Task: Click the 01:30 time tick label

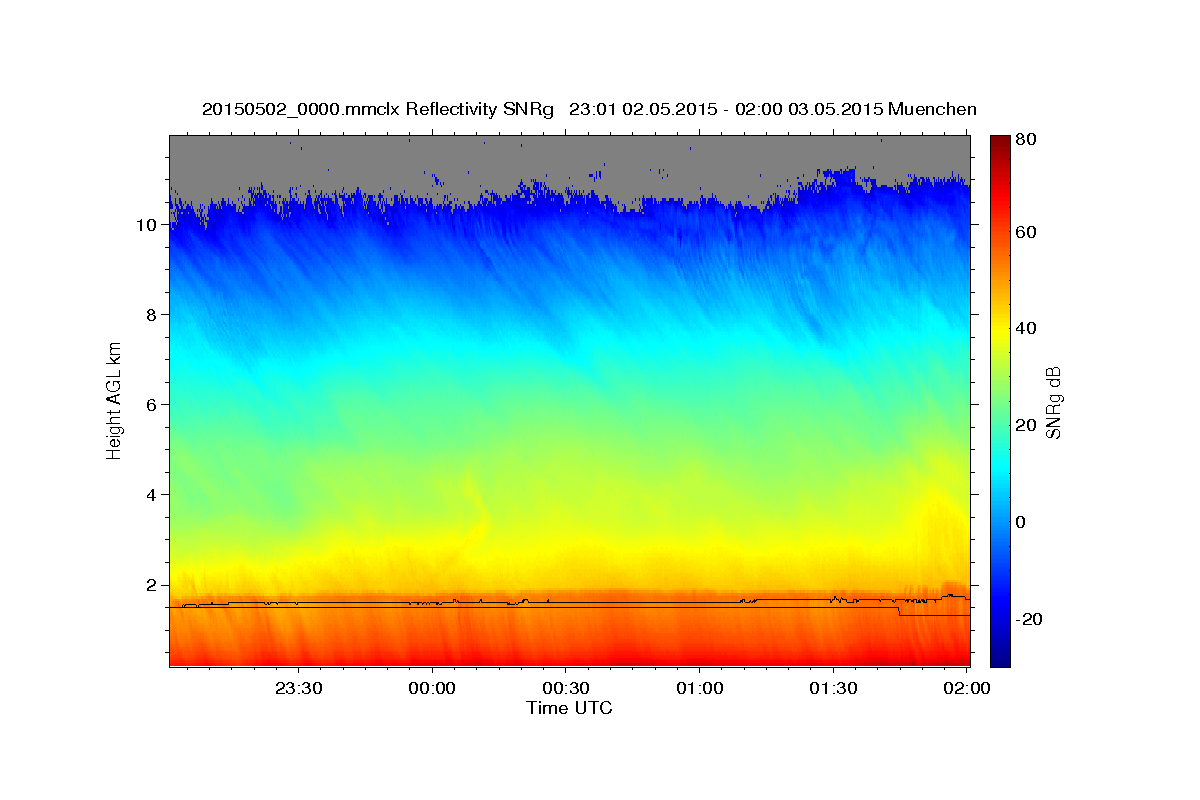Action: [x=834, y=689]
